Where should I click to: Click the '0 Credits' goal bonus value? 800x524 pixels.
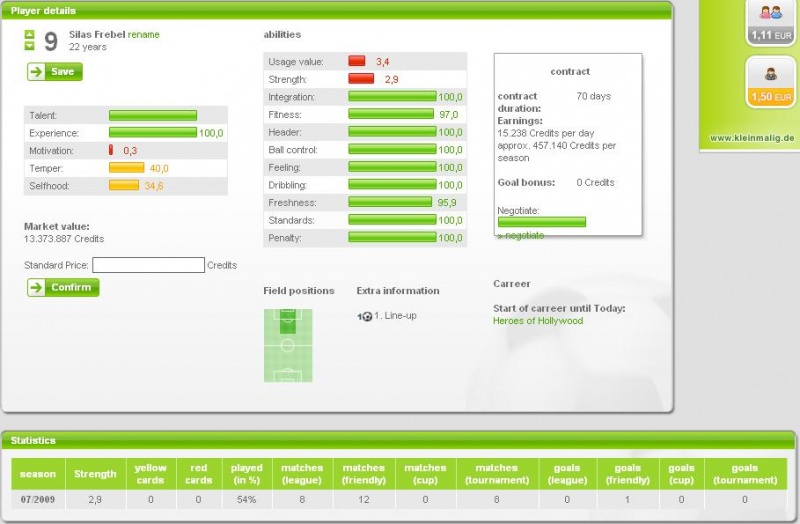pos(595,182)
